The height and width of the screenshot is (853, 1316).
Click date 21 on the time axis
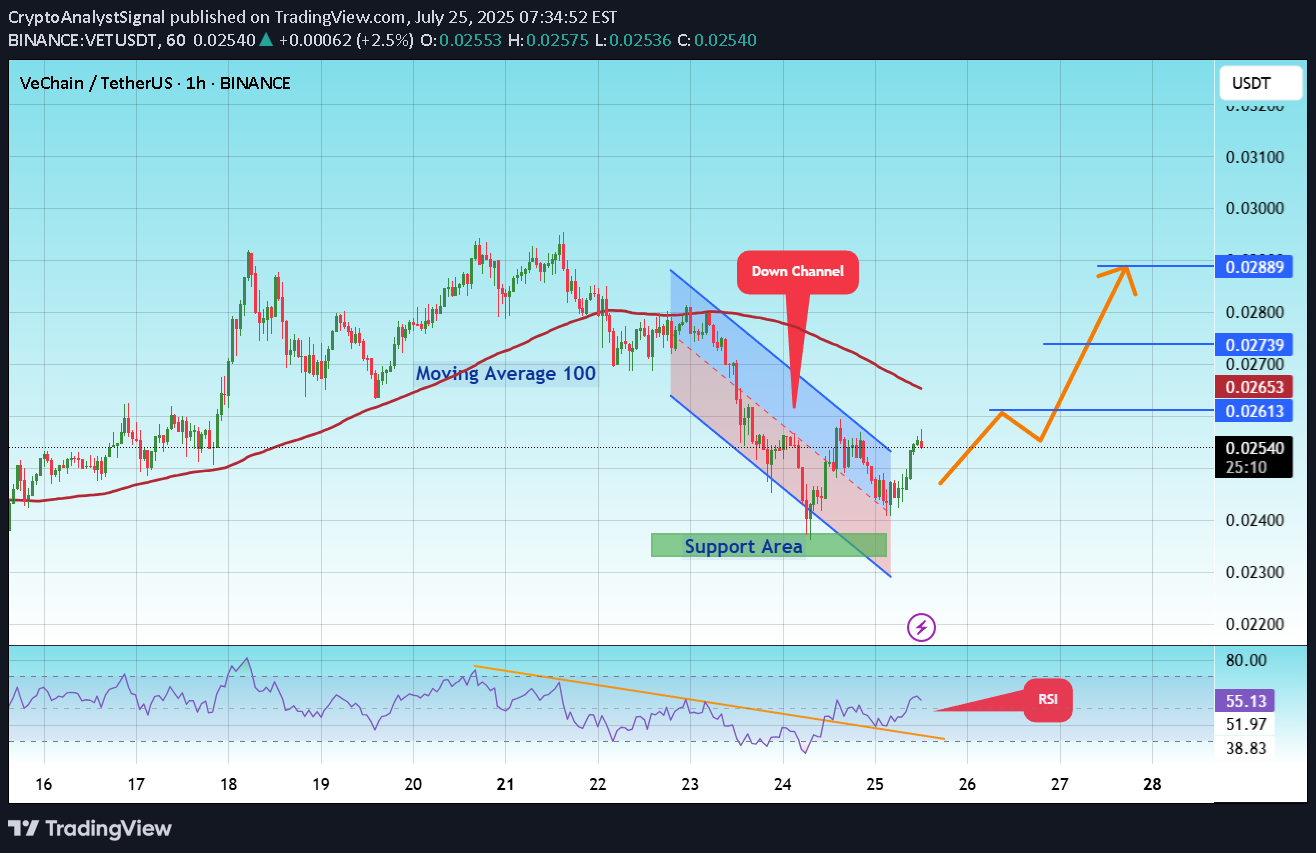tap(505, 784)
